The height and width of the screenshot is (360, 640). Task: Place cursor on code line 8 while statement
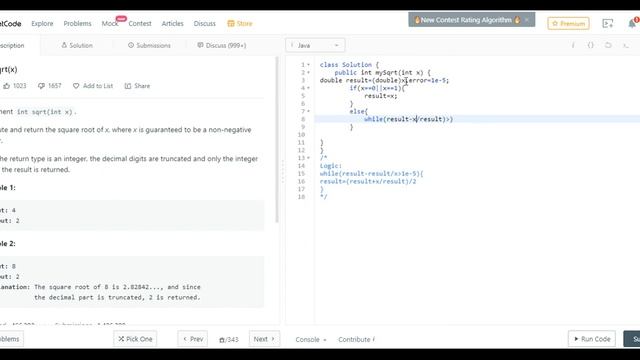click(x=408, y=119)
